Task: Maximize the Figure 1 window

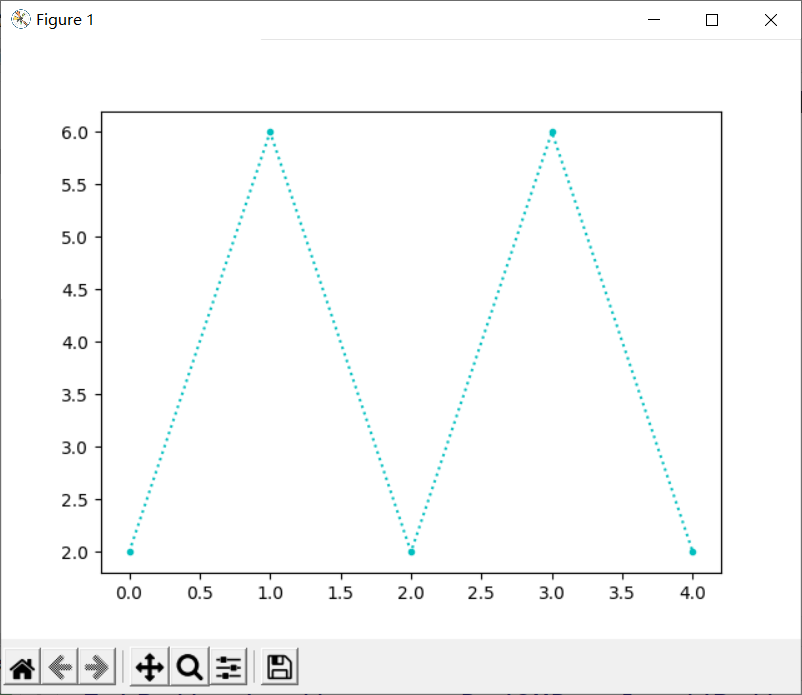Action: point(712,19)
